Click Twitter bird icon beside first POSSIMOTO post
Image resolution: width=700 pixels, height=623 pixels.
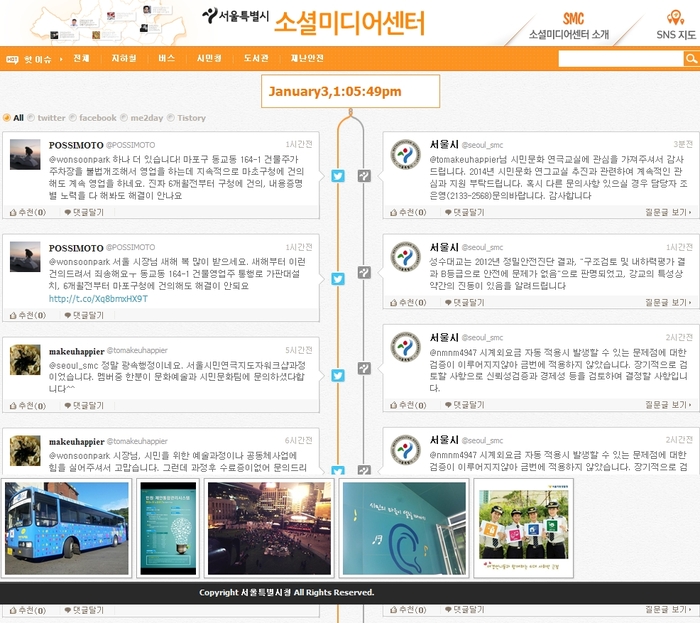(338, 176)
